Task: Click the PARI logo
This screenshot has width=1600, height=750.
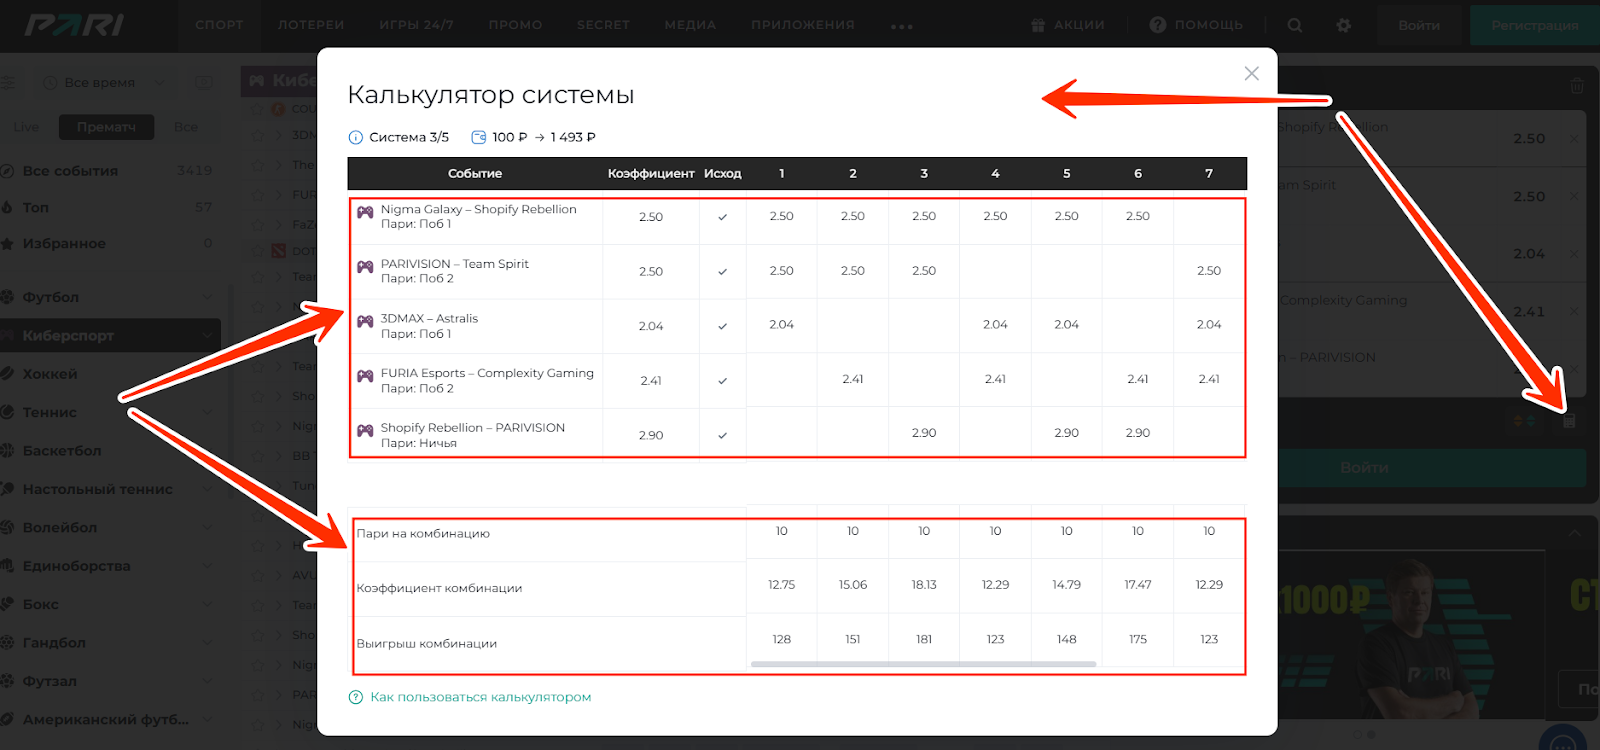Action: (75, 25)
